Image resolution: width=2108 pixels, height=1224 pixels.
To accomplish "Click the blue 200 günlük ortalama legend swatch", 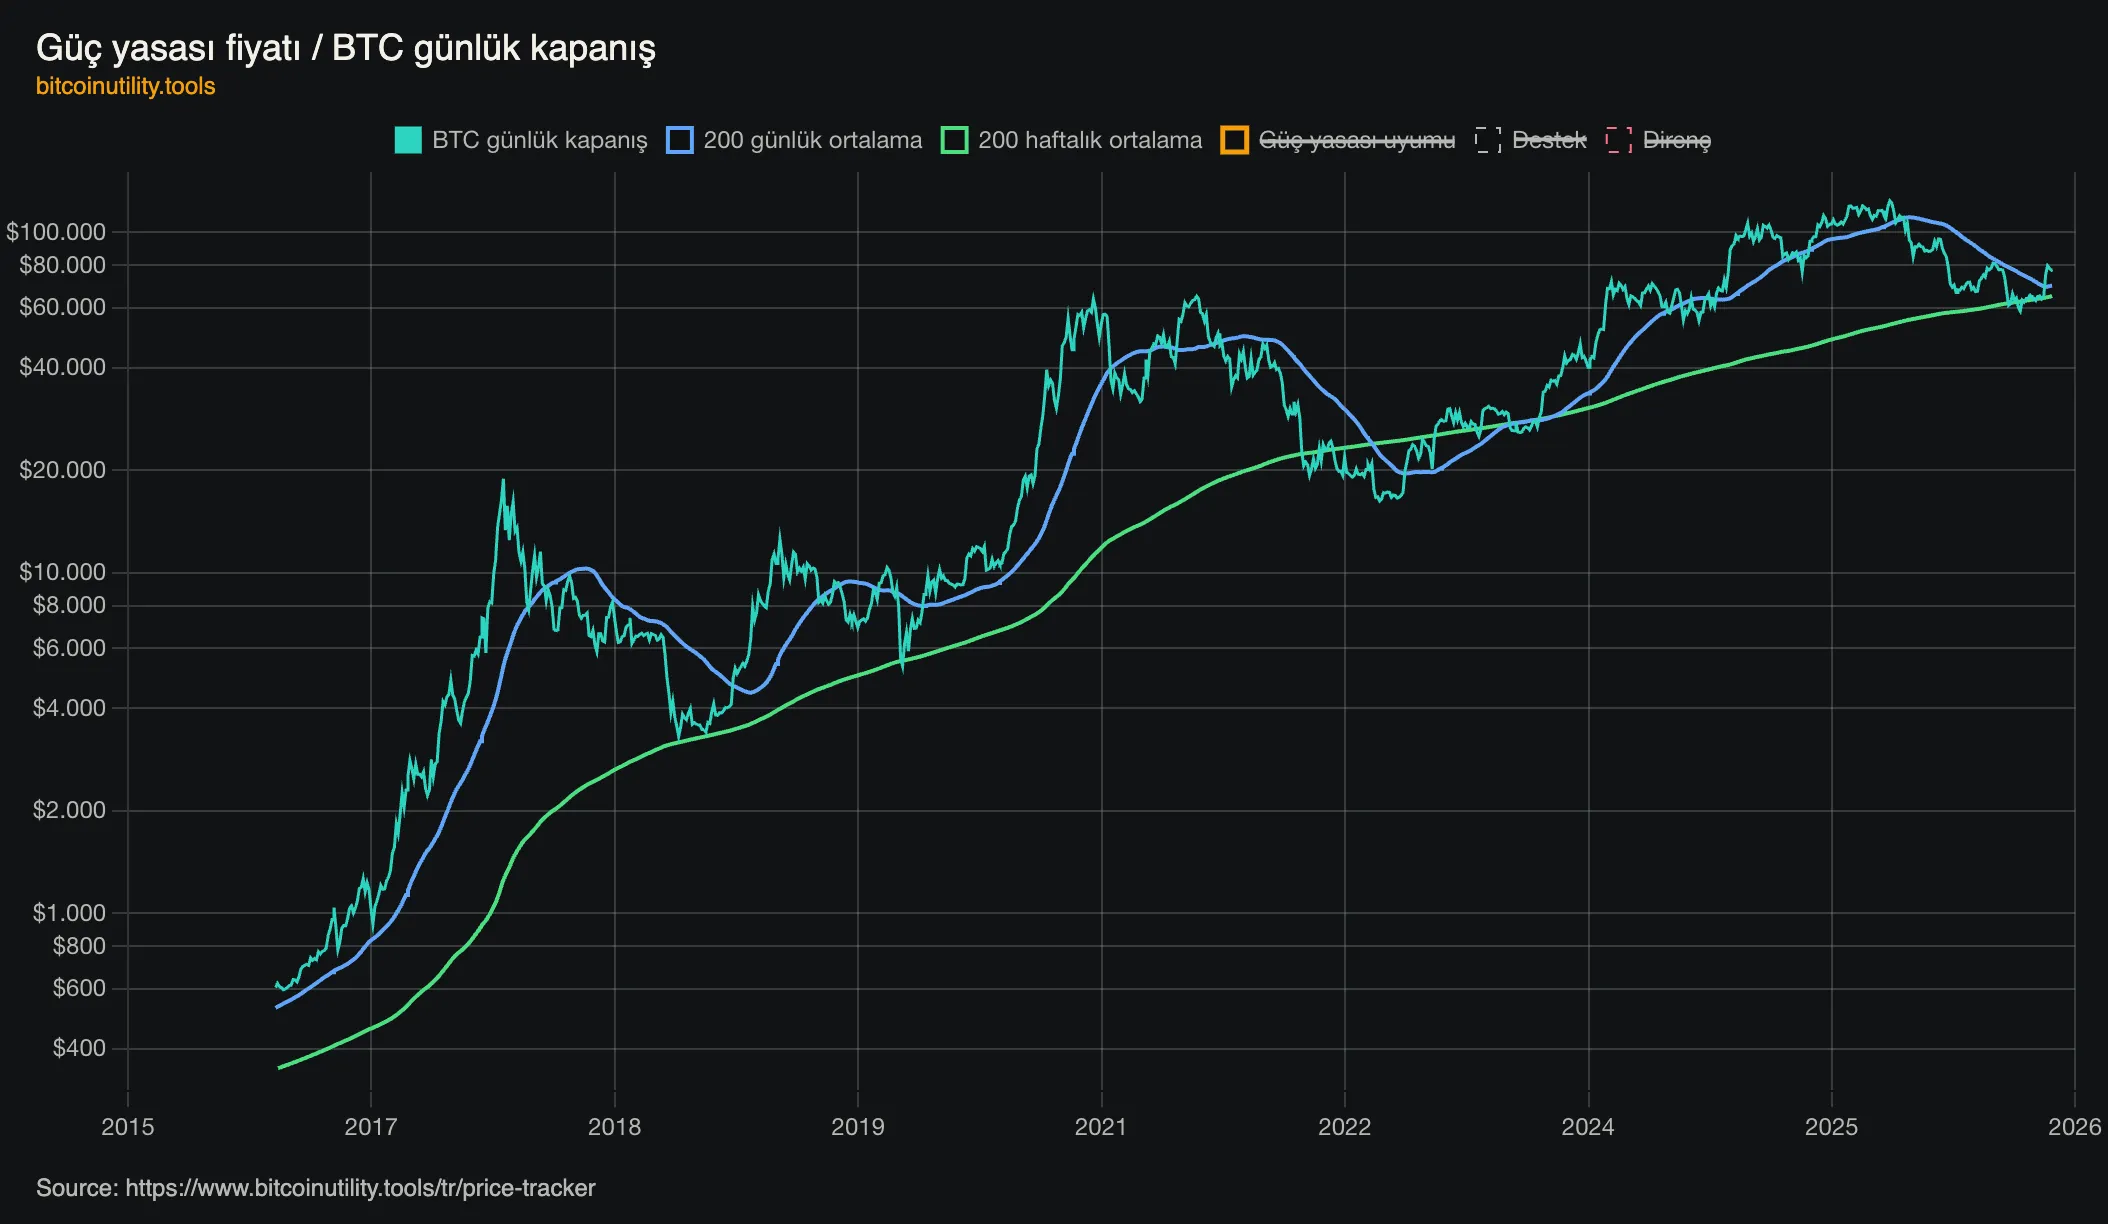I will 680,140.
